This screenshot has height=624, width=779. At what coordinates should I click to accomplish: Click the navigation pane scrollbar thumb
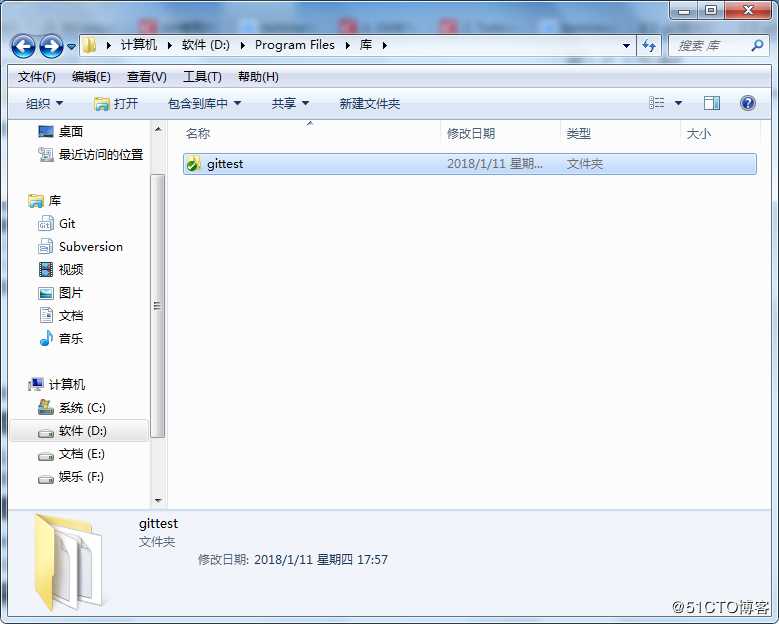[157, 306]
